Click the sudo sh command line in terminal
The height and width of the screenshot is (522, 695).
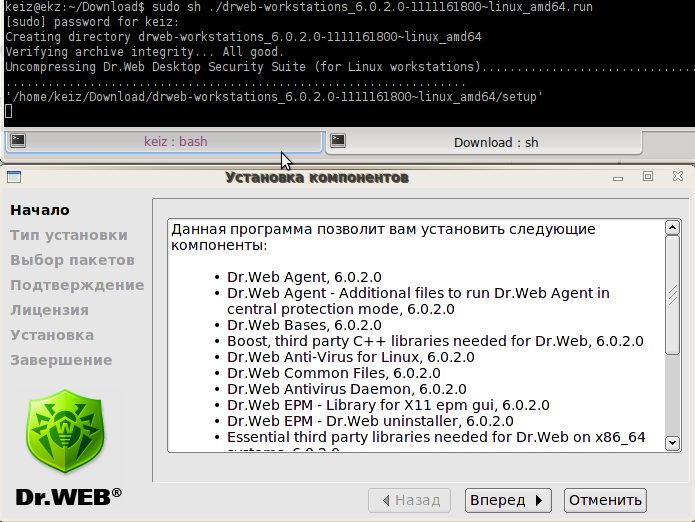[x=299, y=7]
